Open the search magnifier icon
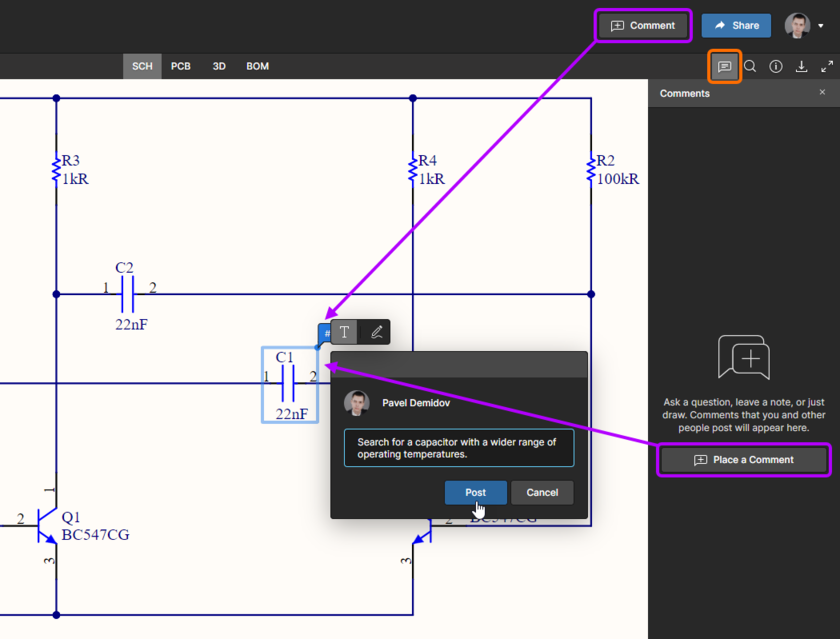Screen dimensions: 840x639 point(750,66)
